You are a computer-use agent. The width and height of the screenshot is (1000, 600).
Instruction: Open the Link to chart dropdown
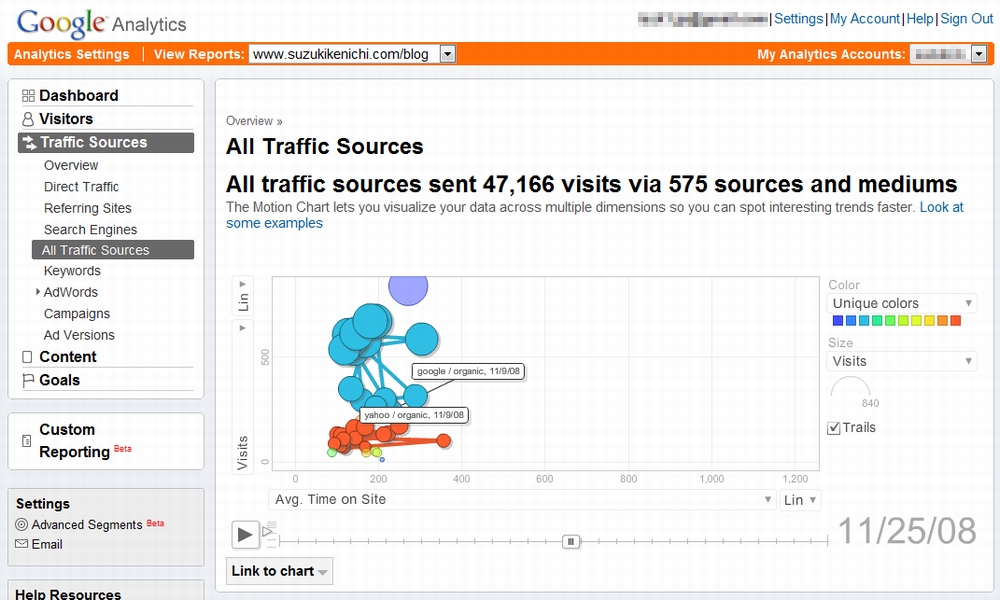coord(279,571)
